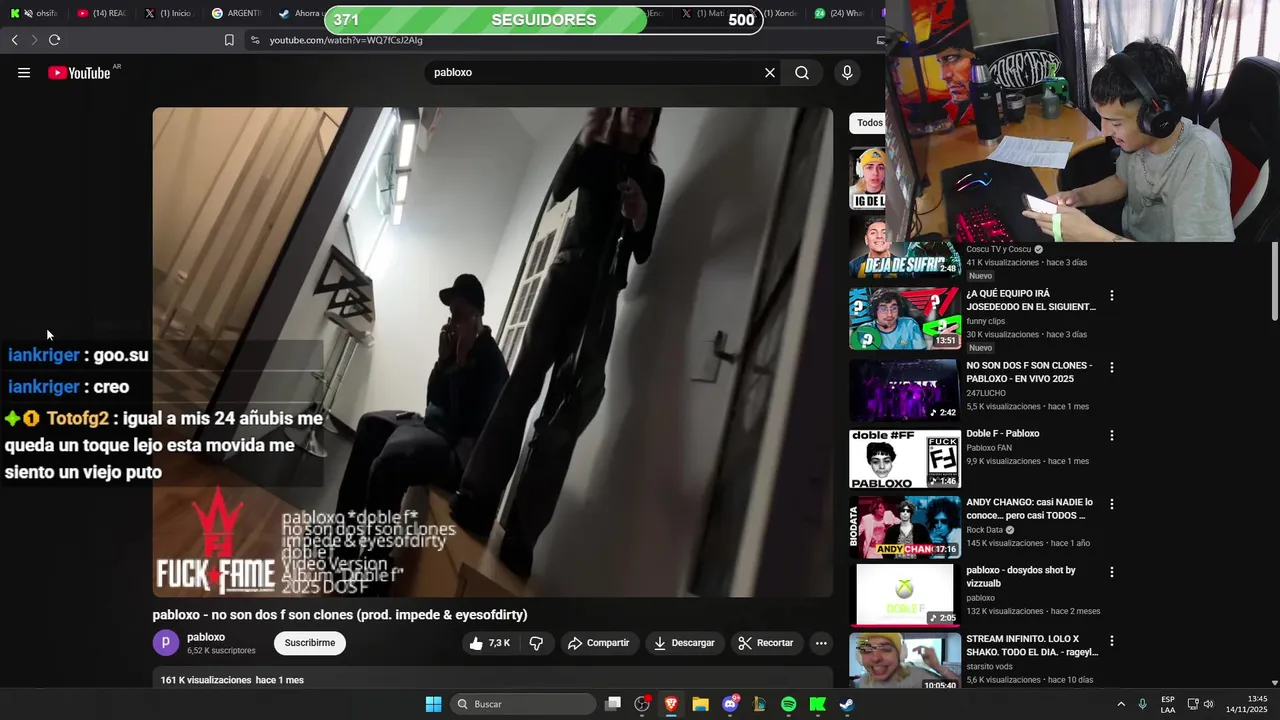Open Kick app from taskbar
This screenshot has height=720, width=1280.
point(817,704)
